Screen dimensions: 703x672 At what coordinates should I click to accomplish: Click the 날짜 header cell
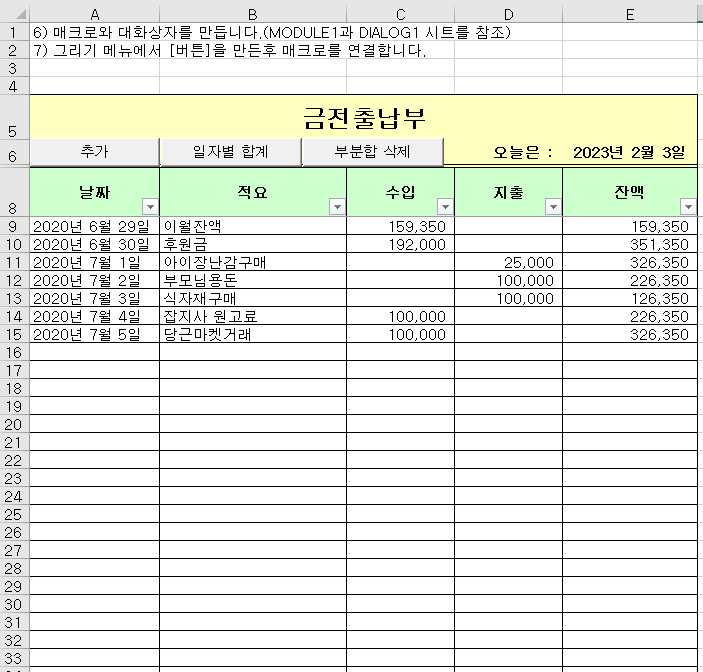click(95, 192)
